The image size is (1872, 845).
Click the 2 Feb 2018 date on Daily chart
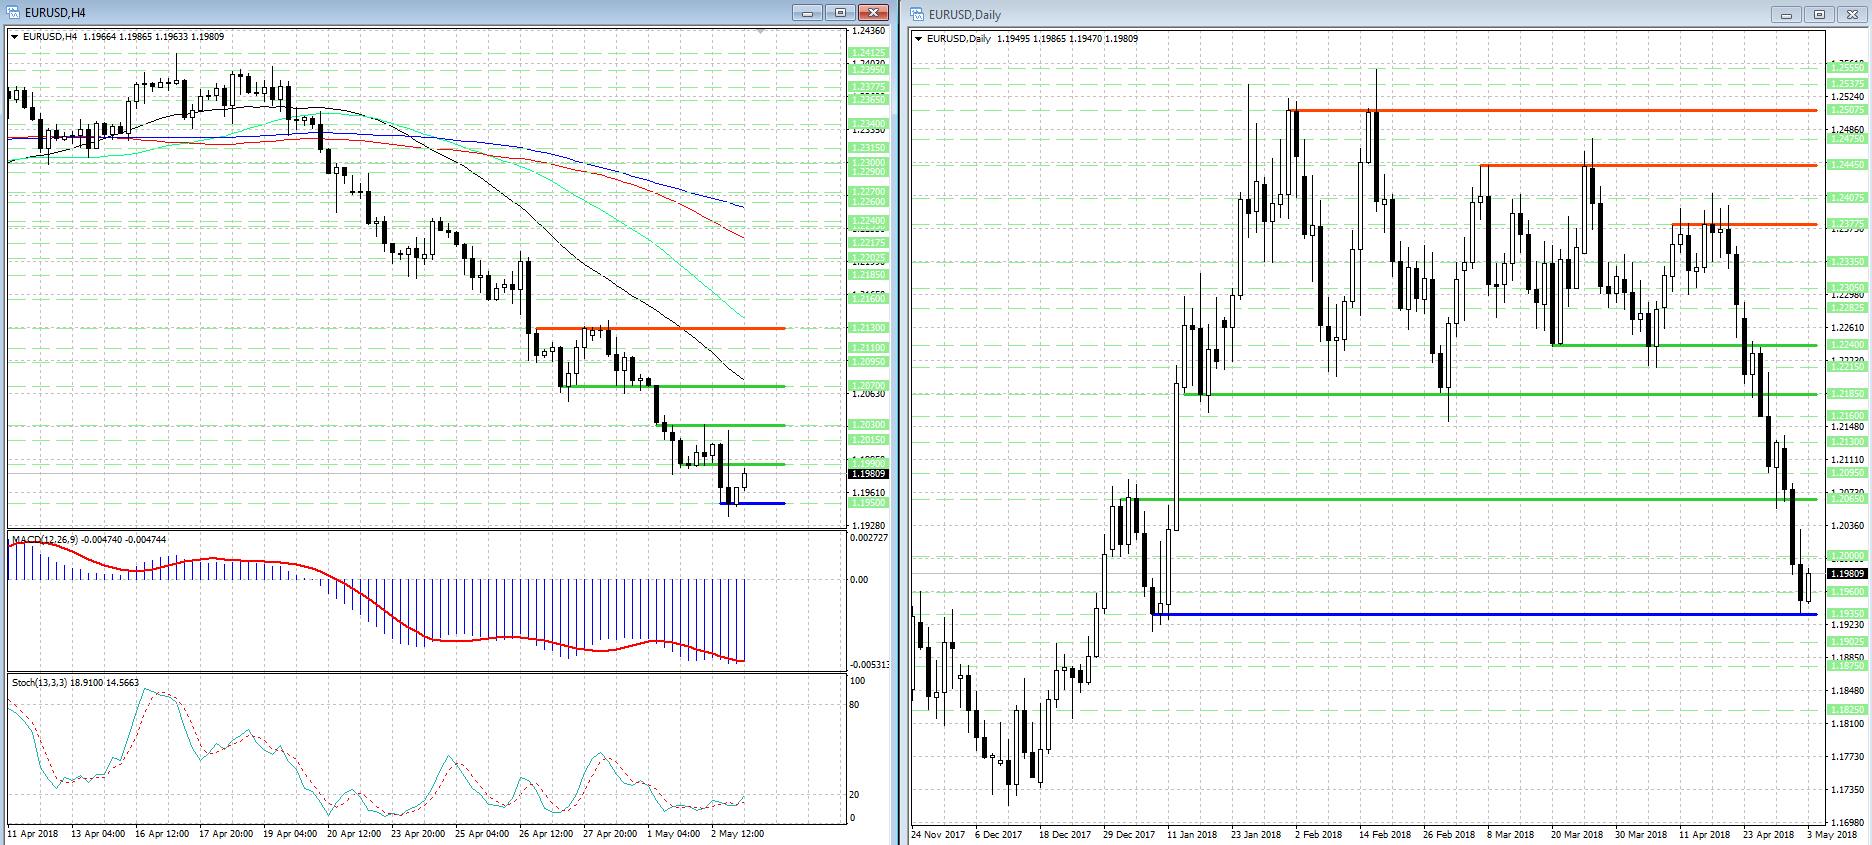[1319, 835]
